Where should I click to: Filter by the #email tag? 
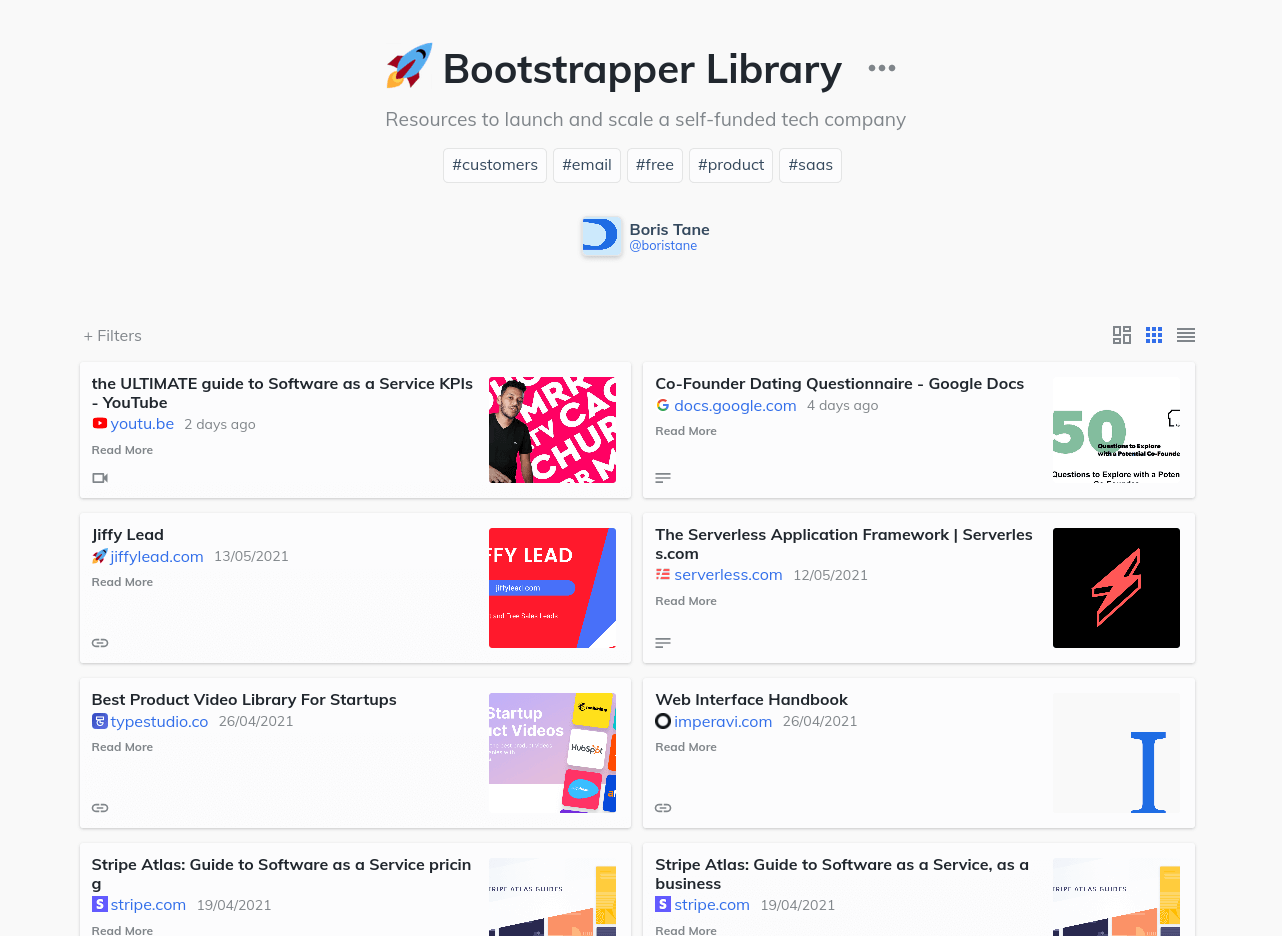(x=587, y=165)
